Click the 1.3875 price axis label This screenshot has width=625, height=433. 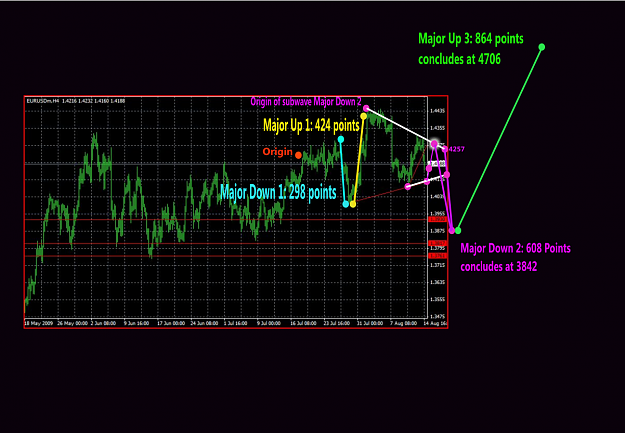click(x=438, y=231)
